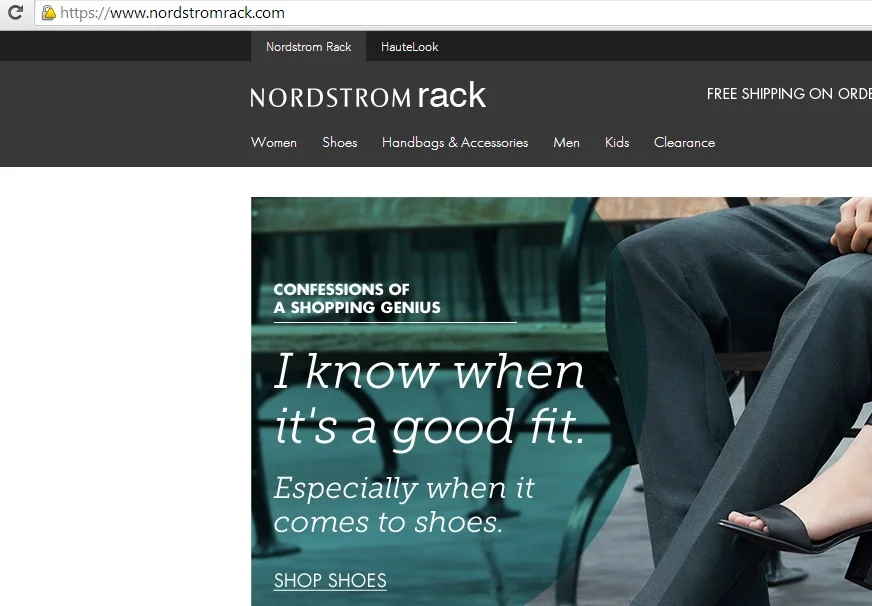The height and width of the screenshot is (606, 872).
Task: Click the browser reload icon
Action: pos(15,12)
